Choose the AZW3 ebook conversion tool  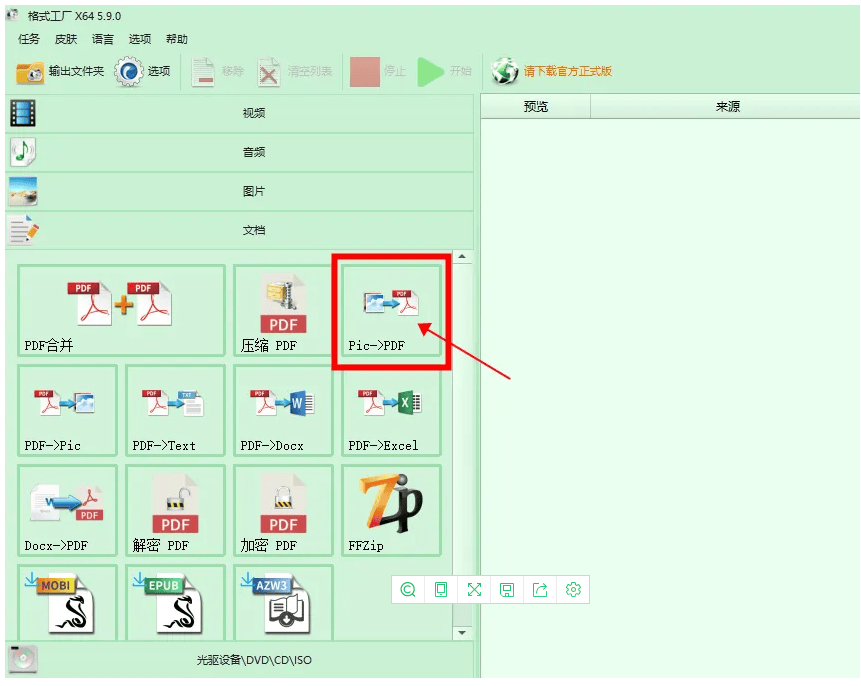tap(283, 603)
